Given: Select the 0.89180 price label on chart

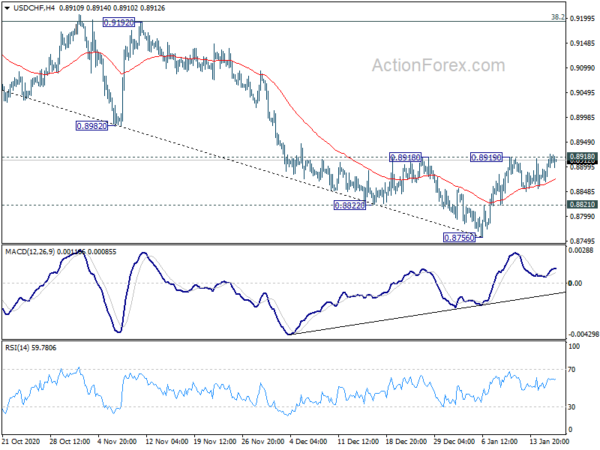Looking at the screenshot, I should (x=405, y=157).
